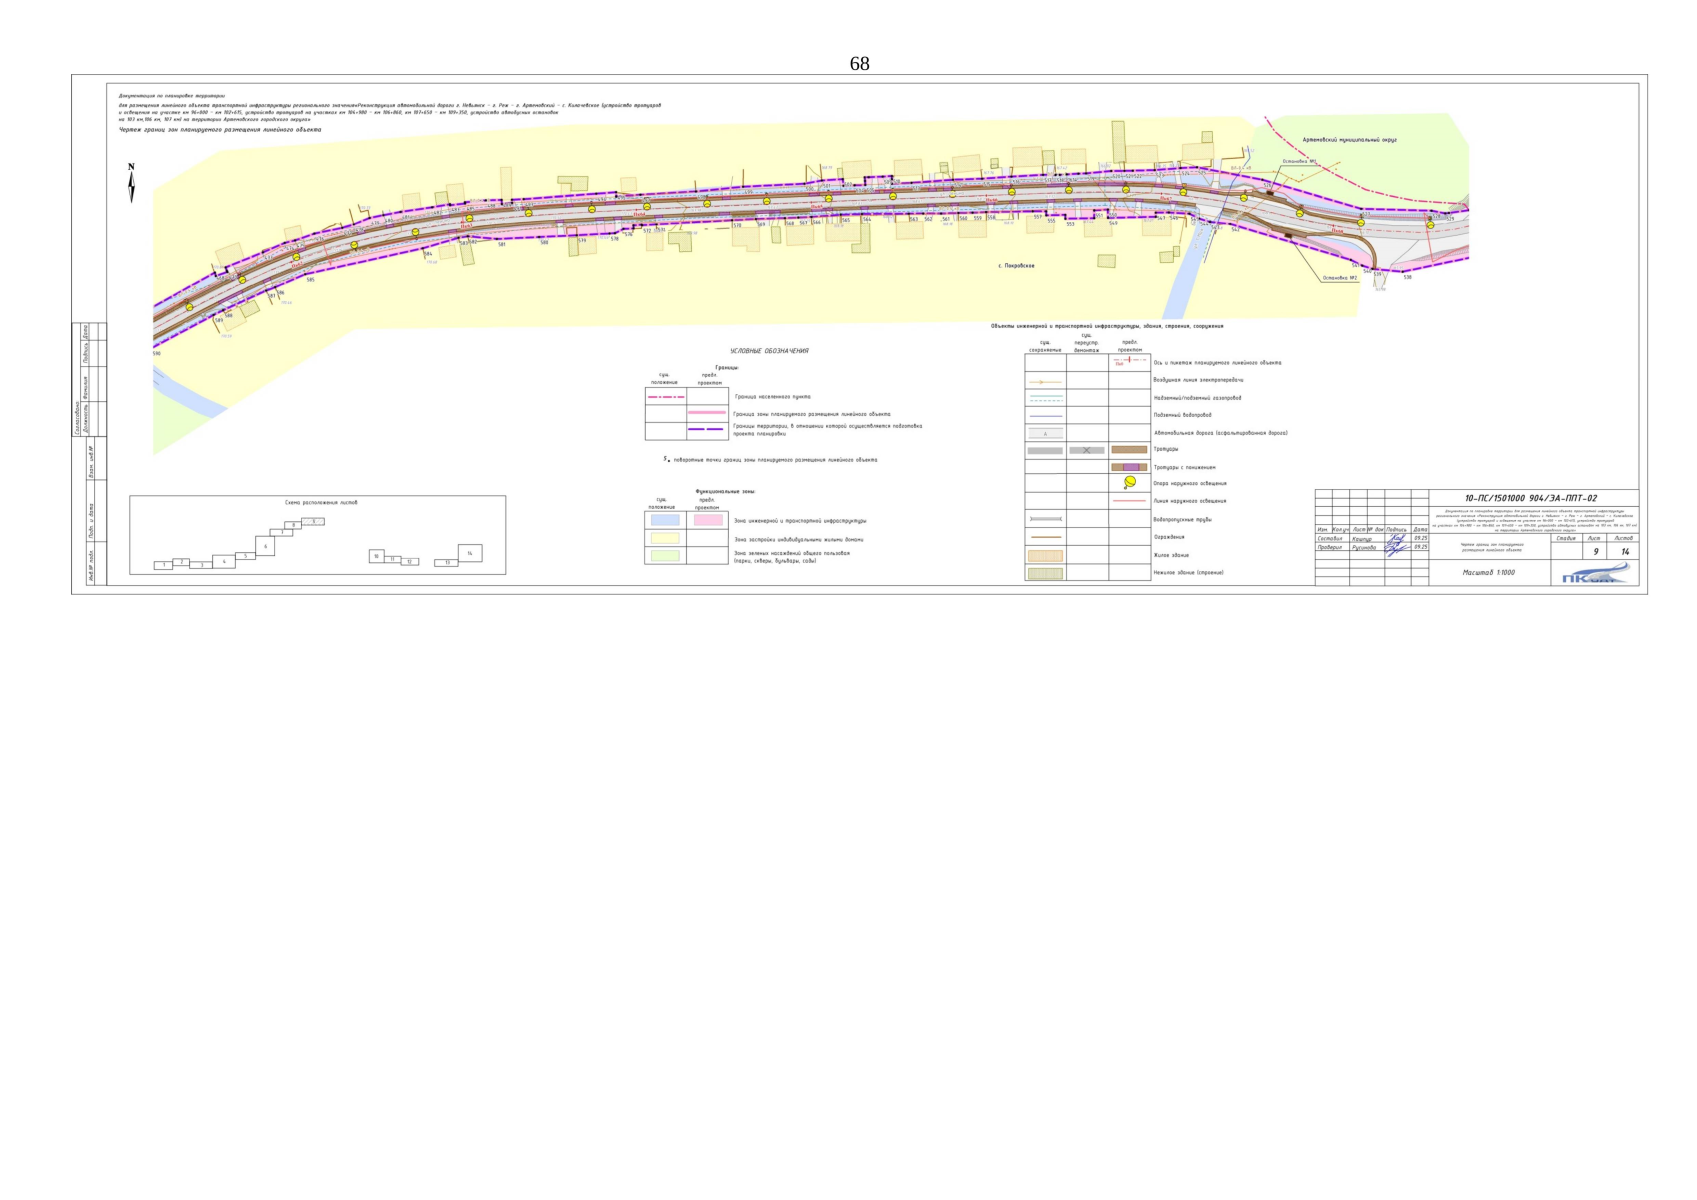Click the 'с. Покровское' map label
The image size is (1697, 1200).
(x=1016, y=266)
